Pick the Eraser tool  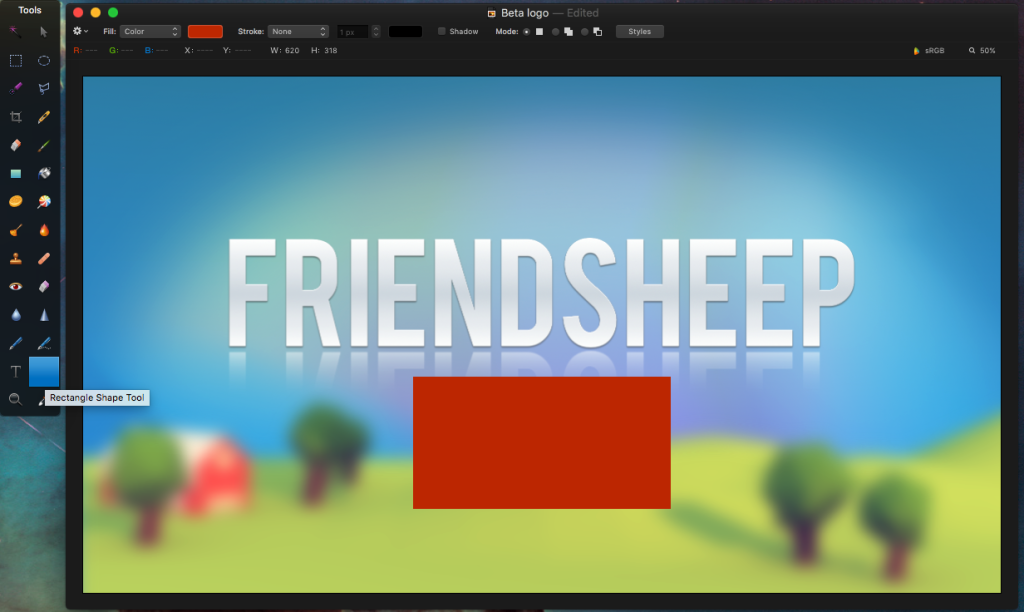16,145
